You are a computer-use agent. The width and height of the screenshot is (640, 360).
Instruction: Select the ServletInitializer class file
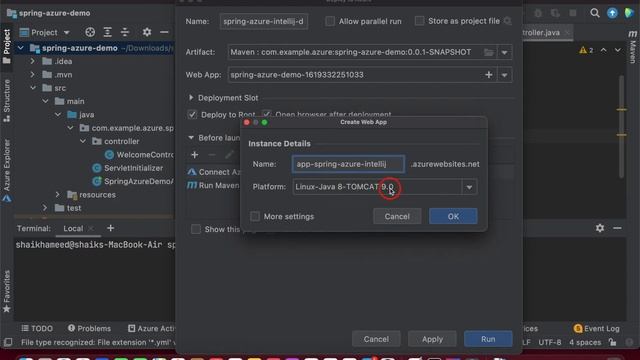coord(128,168)
